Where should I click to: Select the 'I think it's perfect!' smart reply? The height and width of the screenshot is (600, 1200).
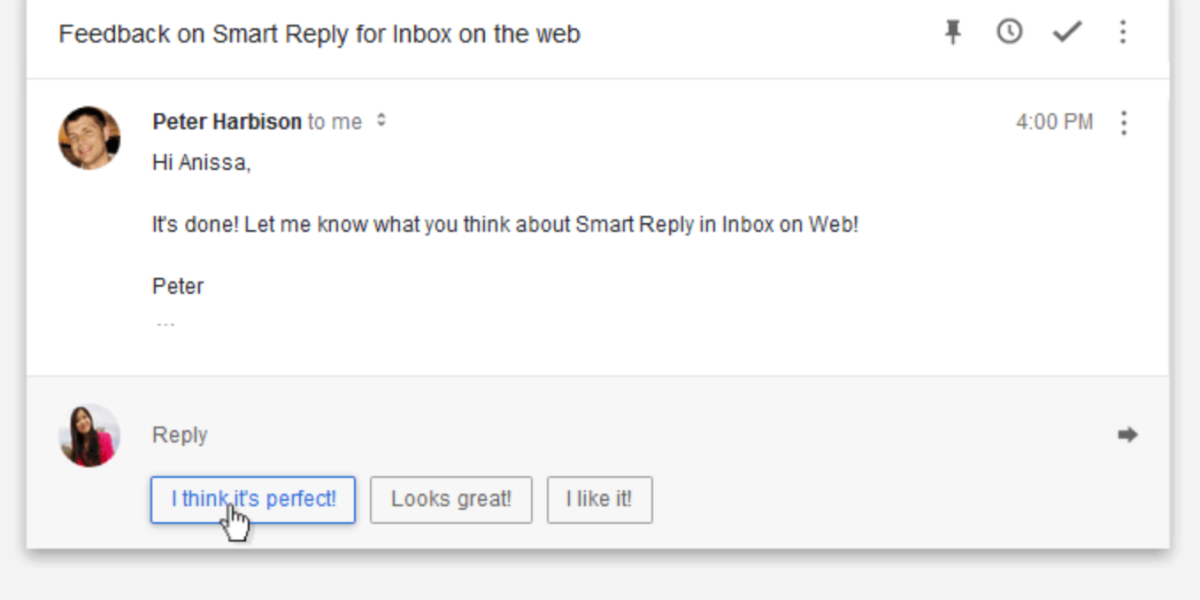[252, 500]
